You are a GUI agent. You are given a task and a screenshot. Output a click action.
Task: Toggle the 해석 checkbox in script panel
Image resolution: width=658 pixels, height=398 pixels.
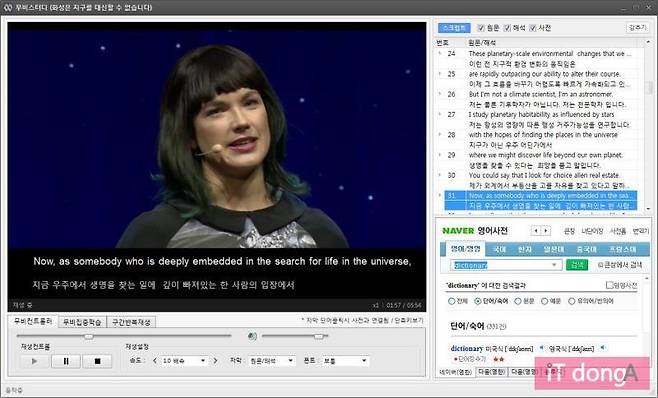coord(507,28)
